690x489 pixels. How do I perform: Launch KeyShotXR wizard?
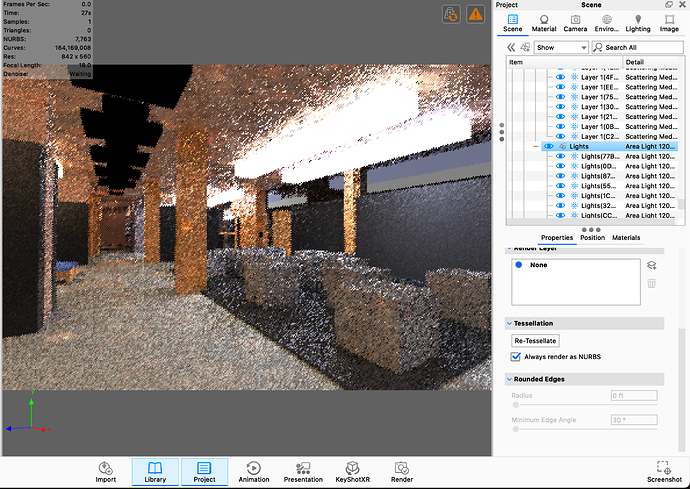click(352, 472)
